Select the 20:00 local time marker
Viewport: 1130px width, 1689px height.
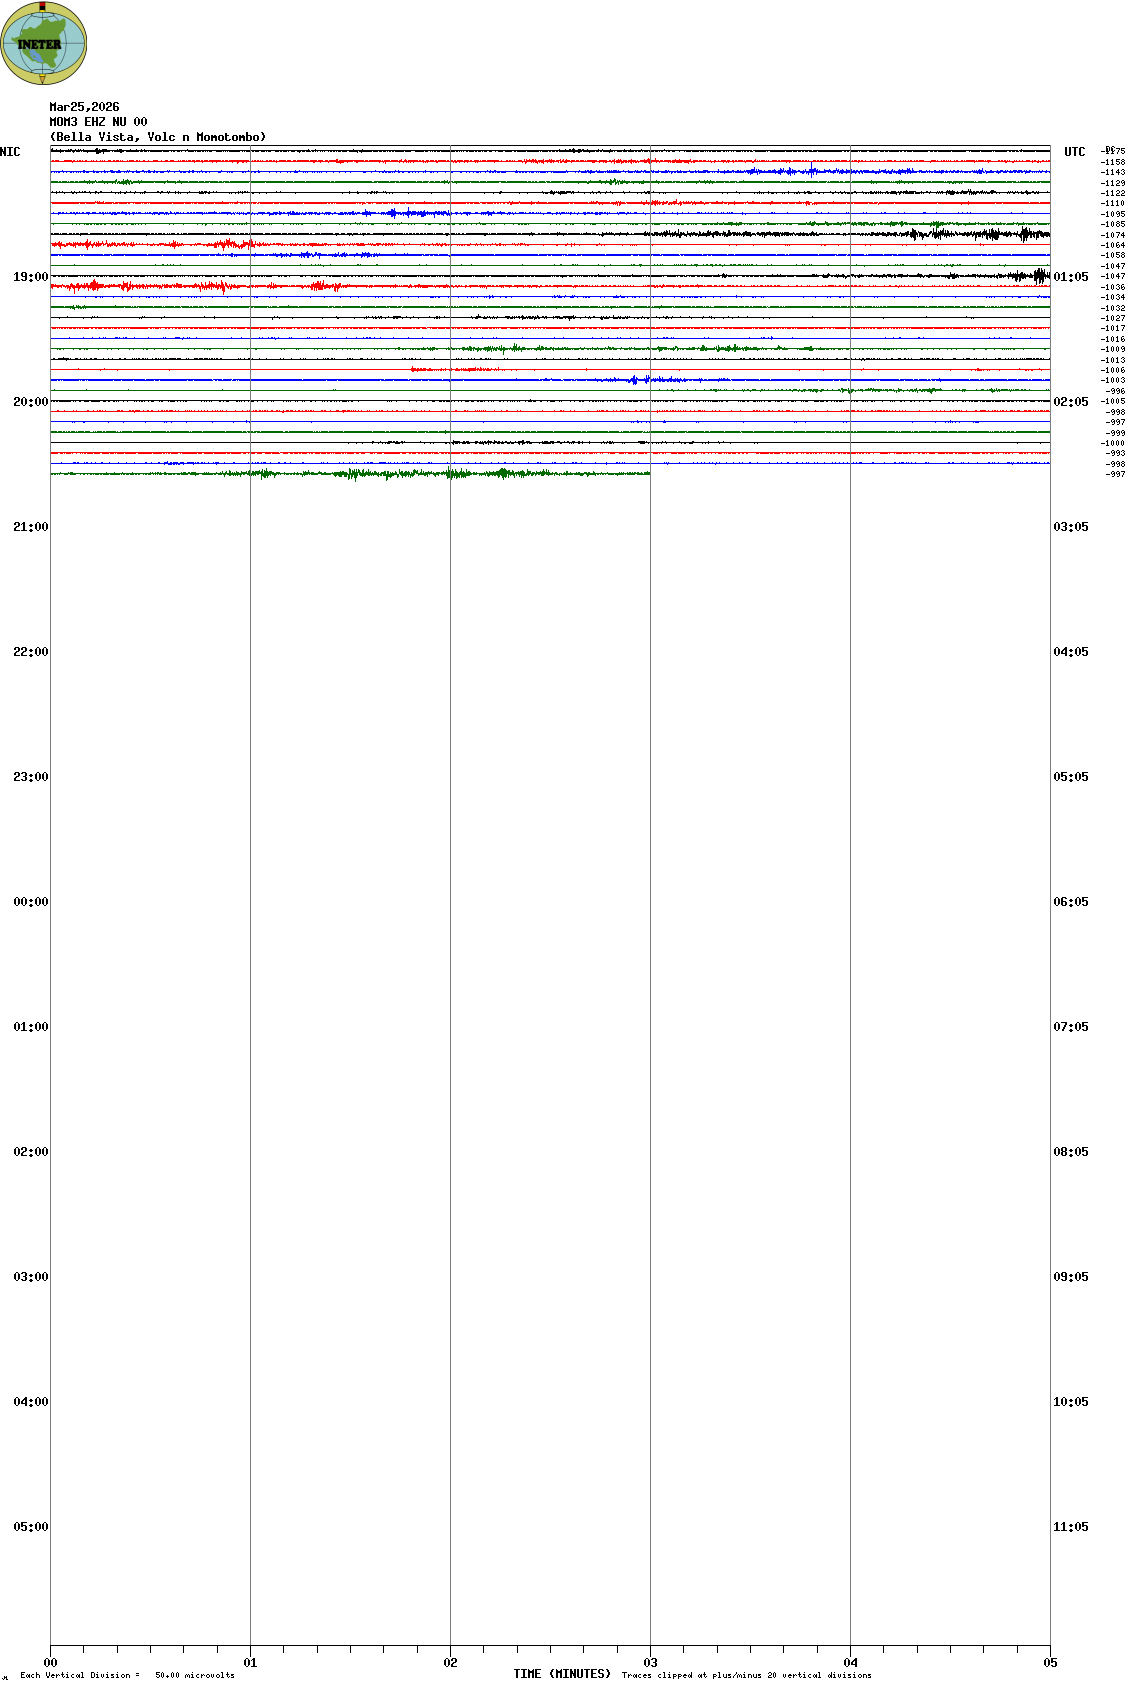coord(30,402)
